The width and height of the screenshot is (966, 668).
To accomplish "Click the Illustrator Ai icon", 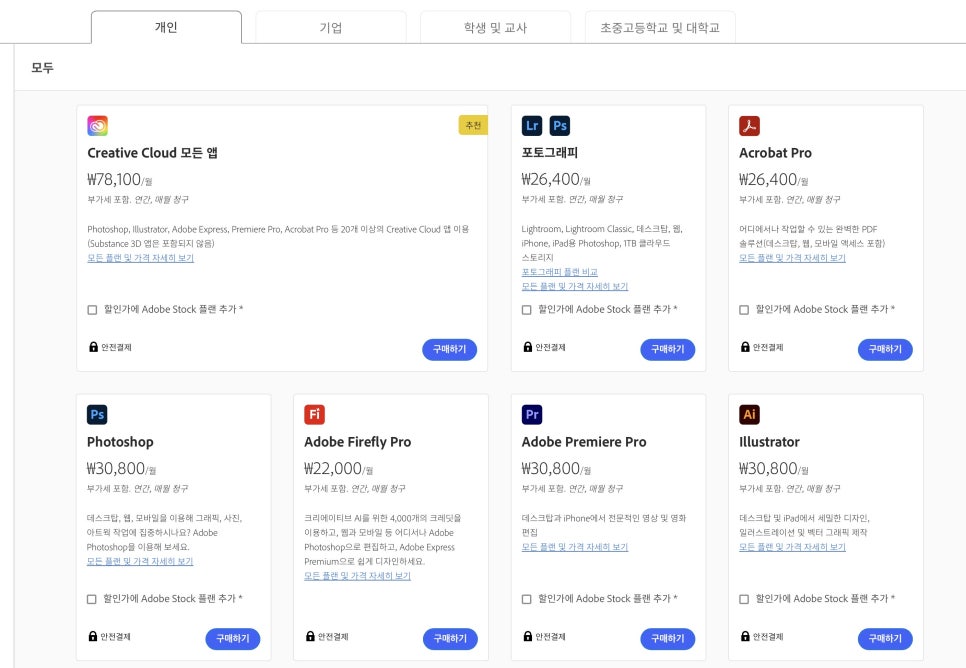I will pos(749,415).
